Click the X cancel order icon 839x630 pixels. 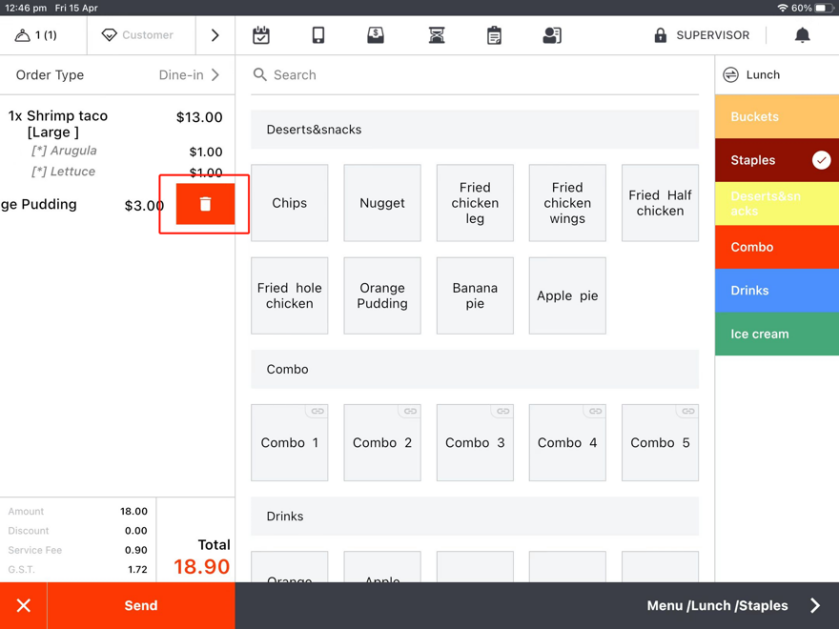[x=23, y=606]
